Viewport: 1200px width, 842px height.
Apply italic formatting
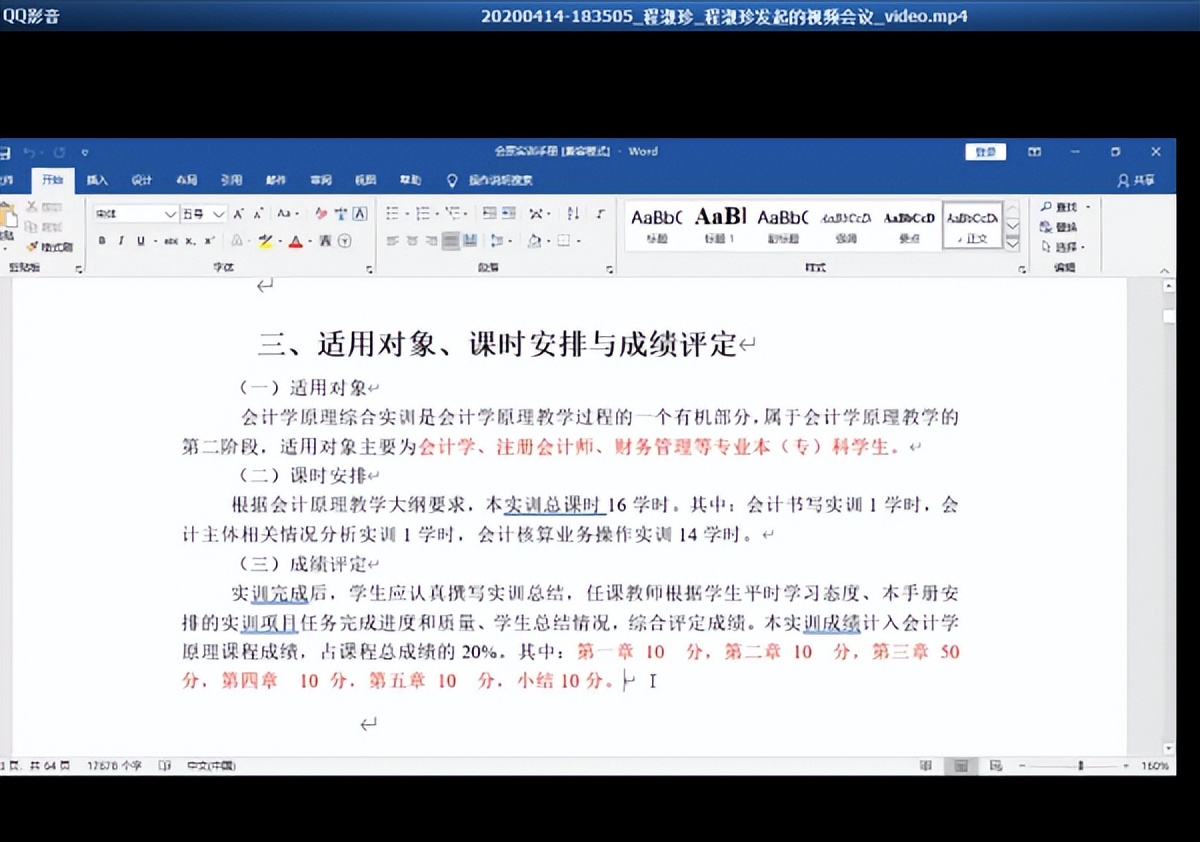121,240
